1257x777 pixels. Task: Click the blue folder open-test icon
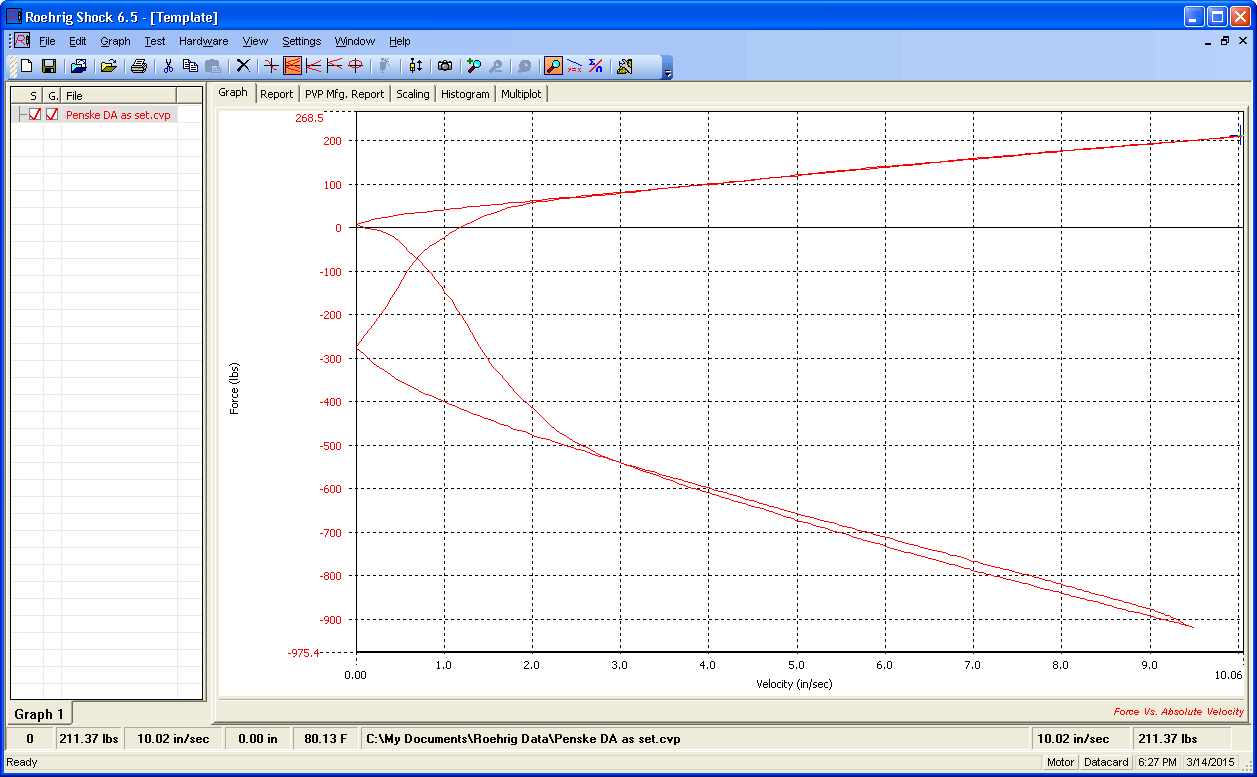point(78,66)
